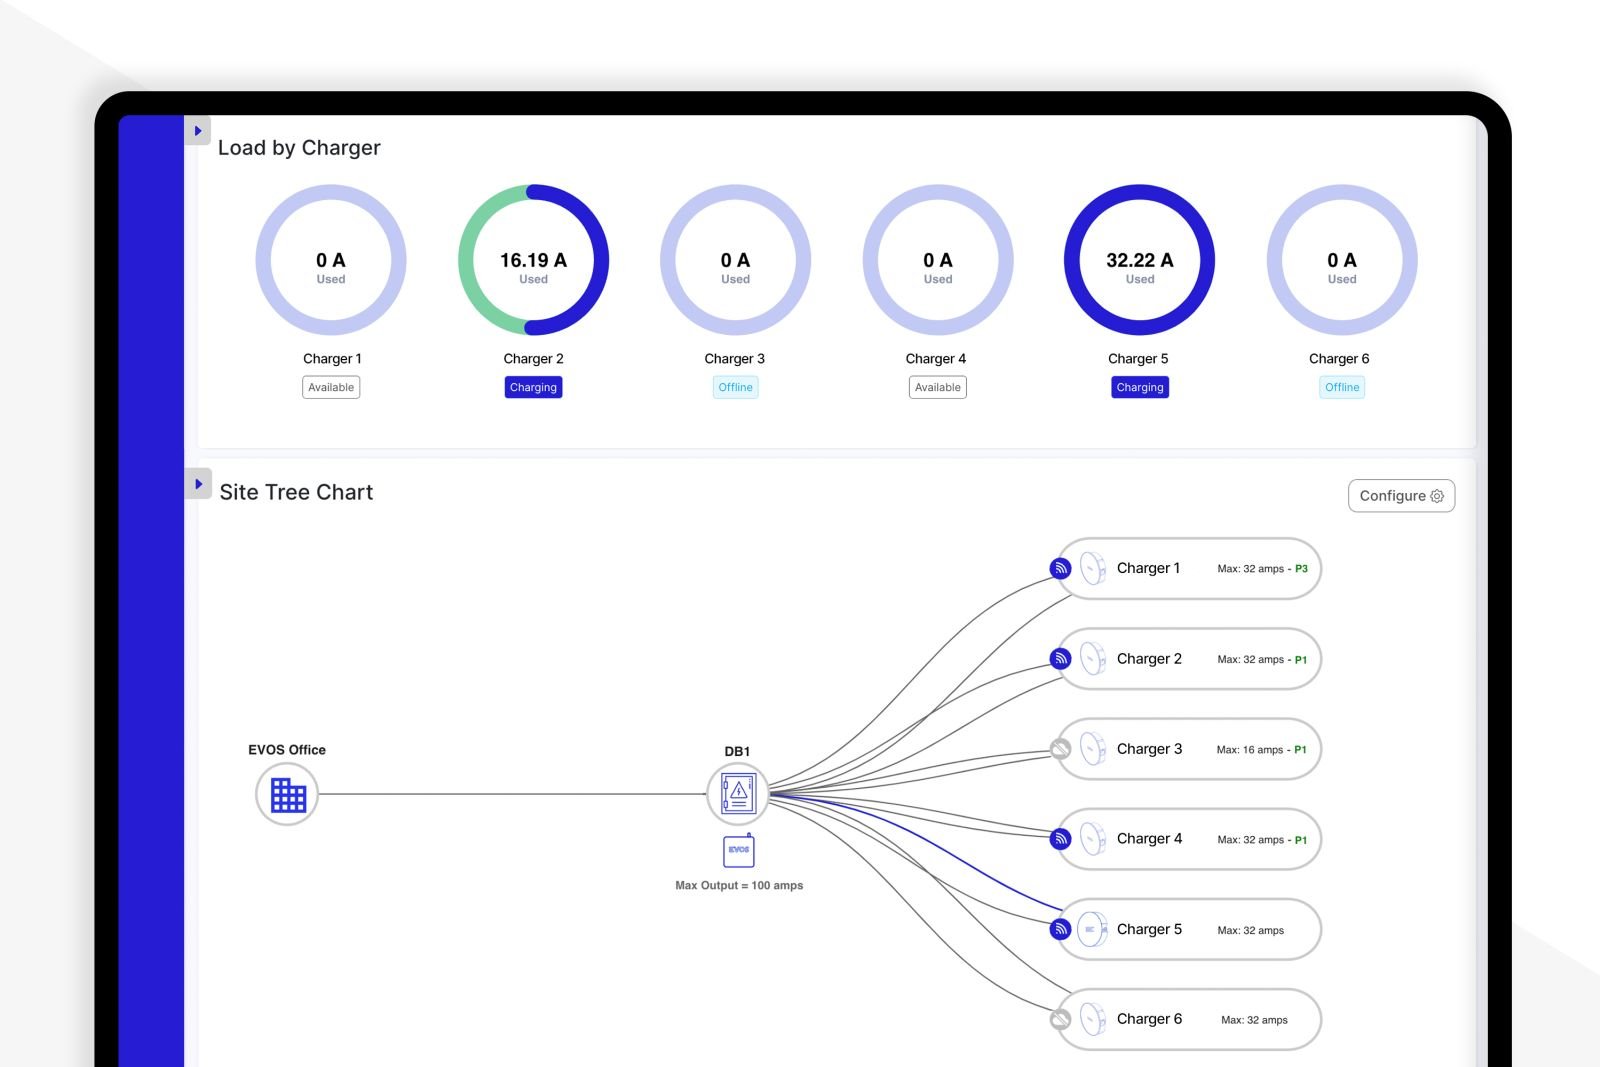Select the Charger 6 node in tree
1600x1067 pixels.
[x=1190, y=1019]
